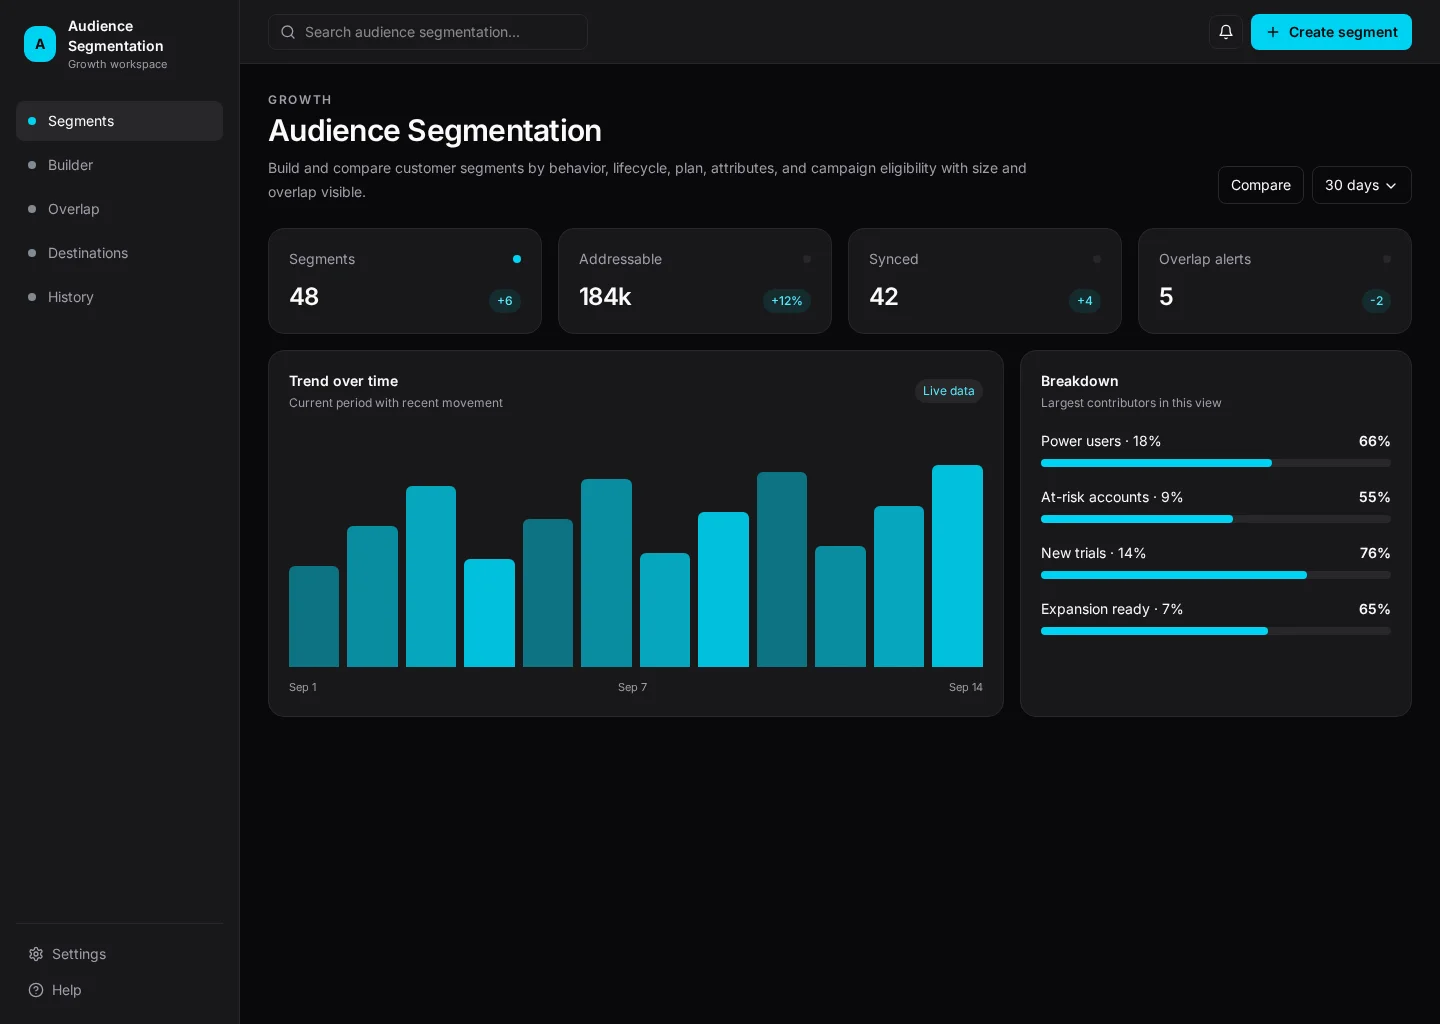The image size is (1440, 1024).
Task: Focus the Search audience segmentation field
Action: pos(428,32)
